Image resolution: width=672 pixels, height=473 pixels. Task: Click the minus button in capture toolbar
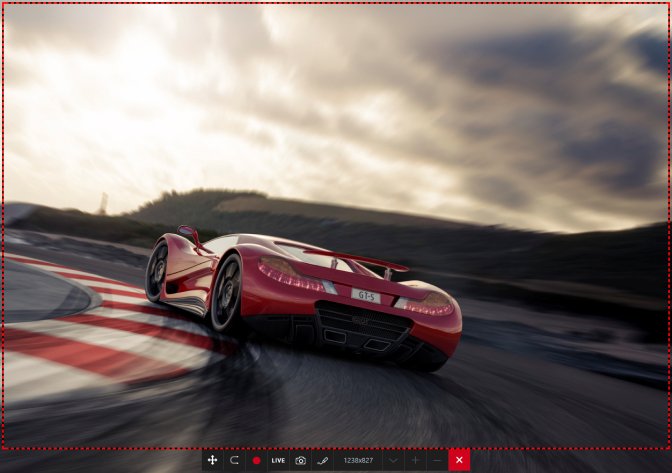coord(437,460)
